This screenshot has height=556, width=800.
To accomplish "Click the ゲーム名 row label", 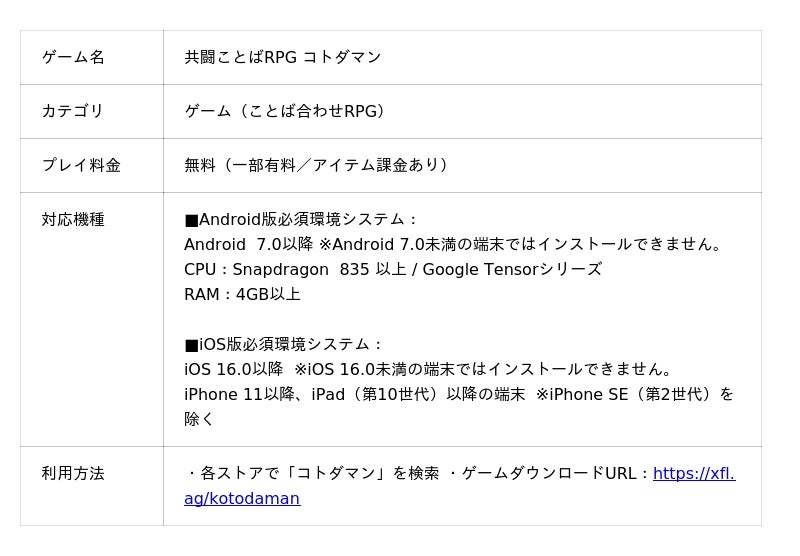I will 73,57.
